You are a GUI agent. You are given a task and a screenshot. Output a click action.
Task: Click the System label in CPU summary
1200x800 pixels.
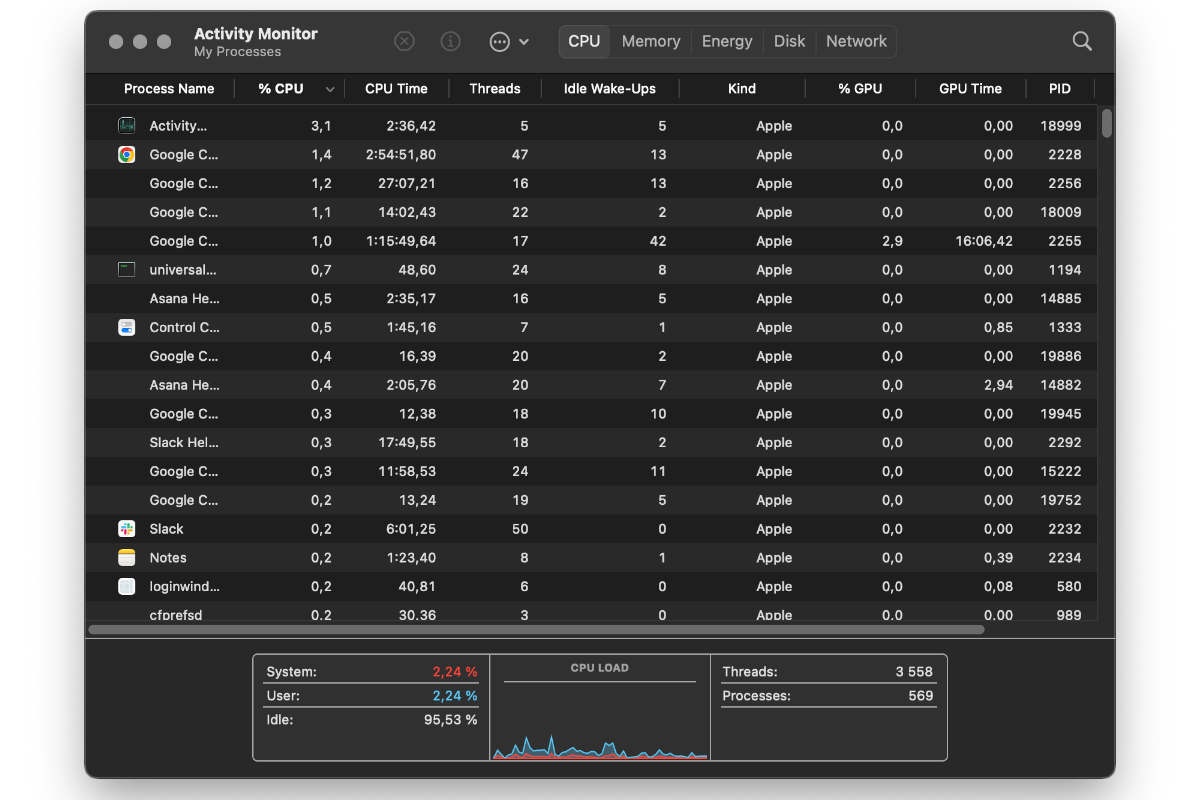pyautogui.click(x=291, y=672)
